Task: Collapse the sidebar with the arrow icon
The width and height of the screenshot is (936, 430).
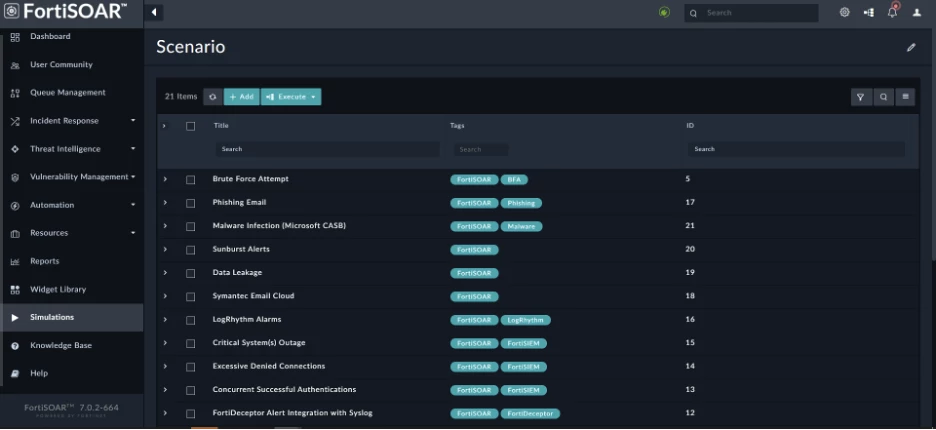Action: click(153, 13)
